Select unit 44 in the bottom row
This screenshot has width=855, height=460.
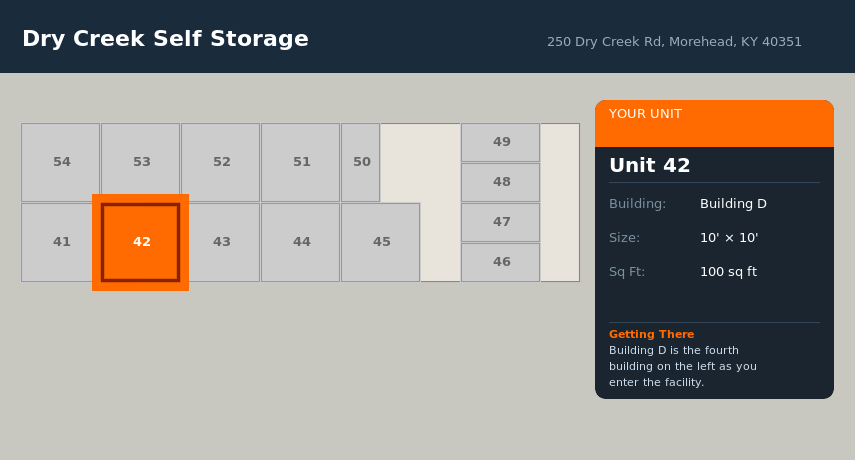301,242
